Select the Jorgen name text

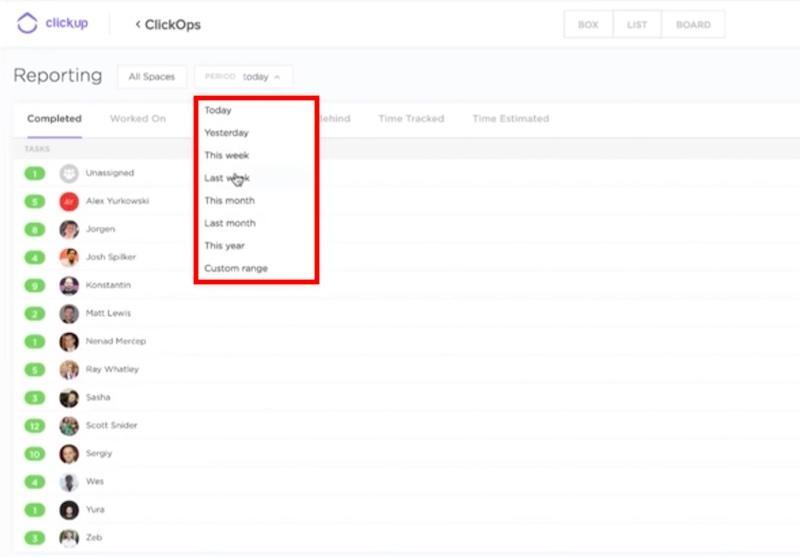[100, 229]
